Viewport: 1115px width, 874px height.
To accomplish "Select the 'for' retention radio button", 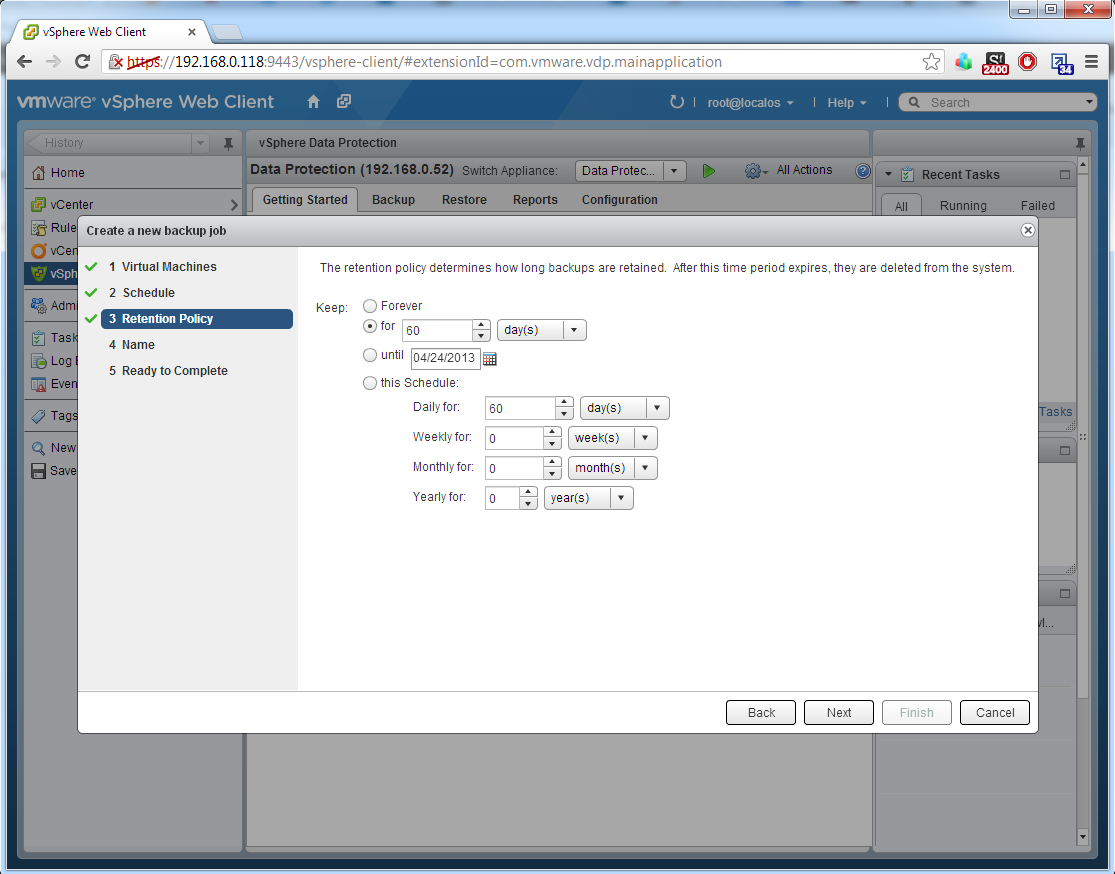I will coord(370,326).
